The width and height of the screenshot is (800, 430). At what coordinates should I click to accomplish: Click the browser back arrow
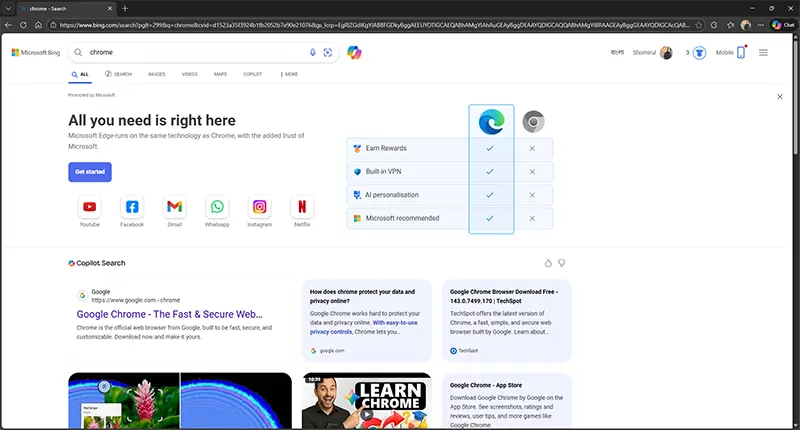pos(8,24)
